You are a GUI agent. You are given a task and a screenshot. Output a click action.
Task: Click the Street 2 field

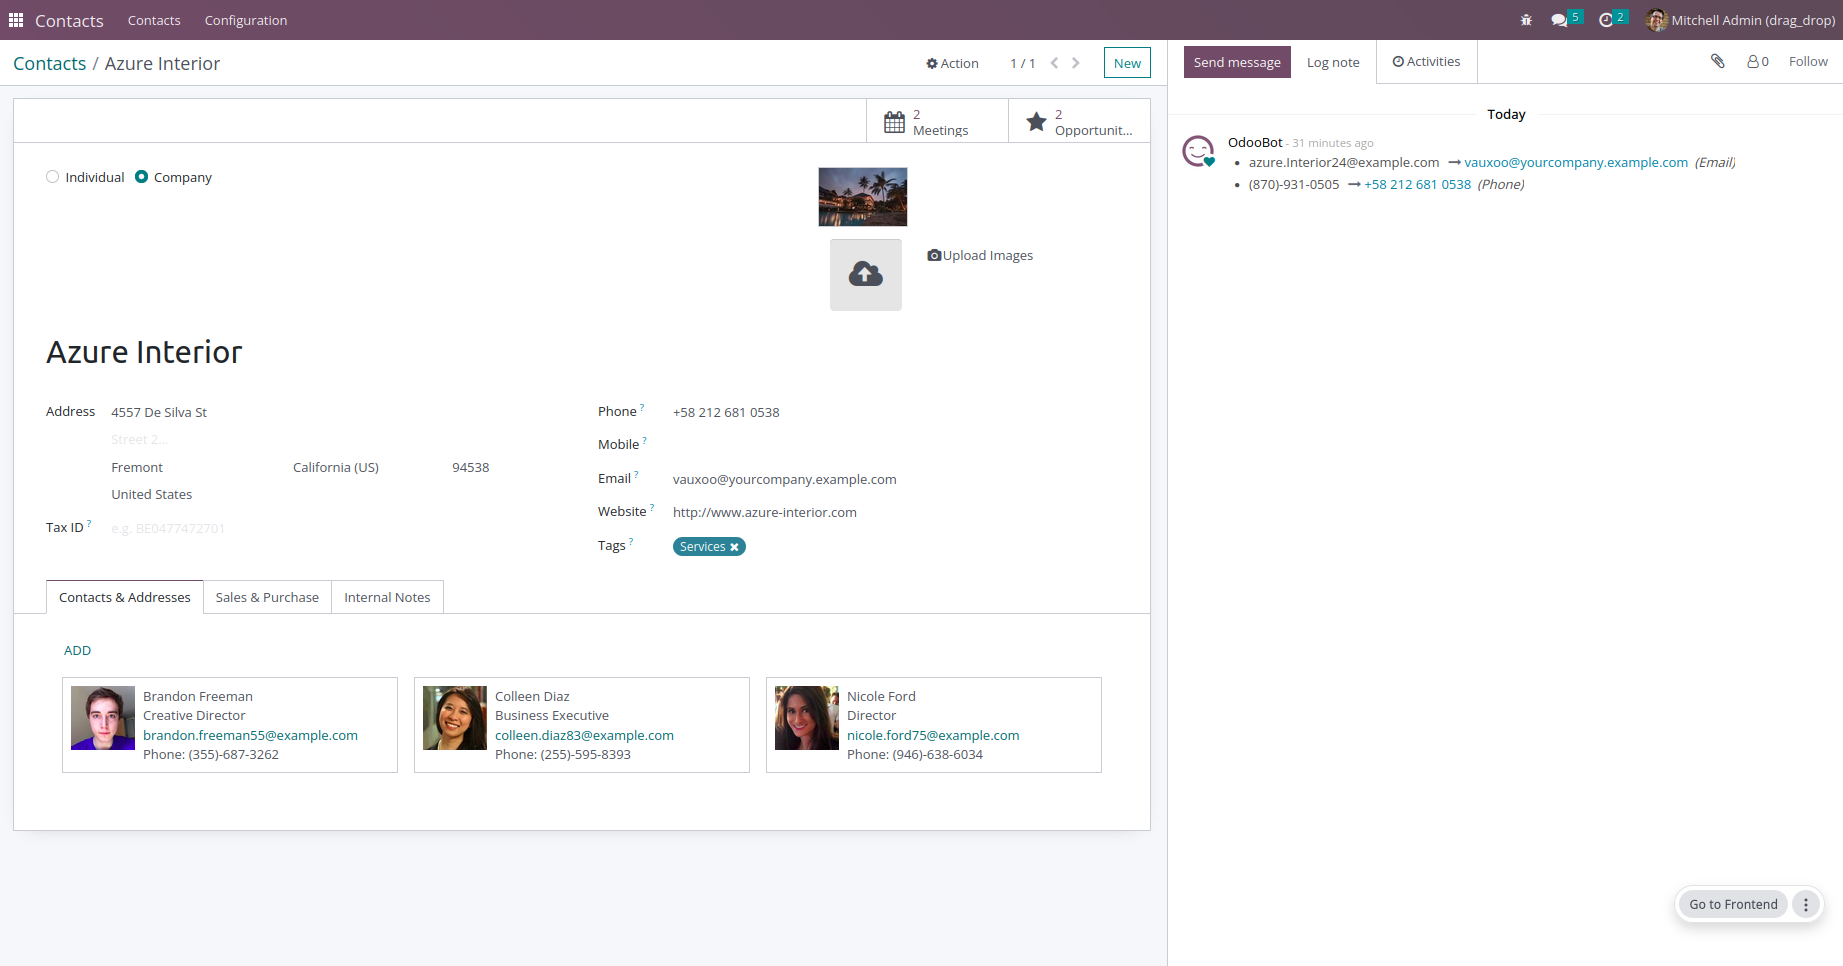pos(300,439)
